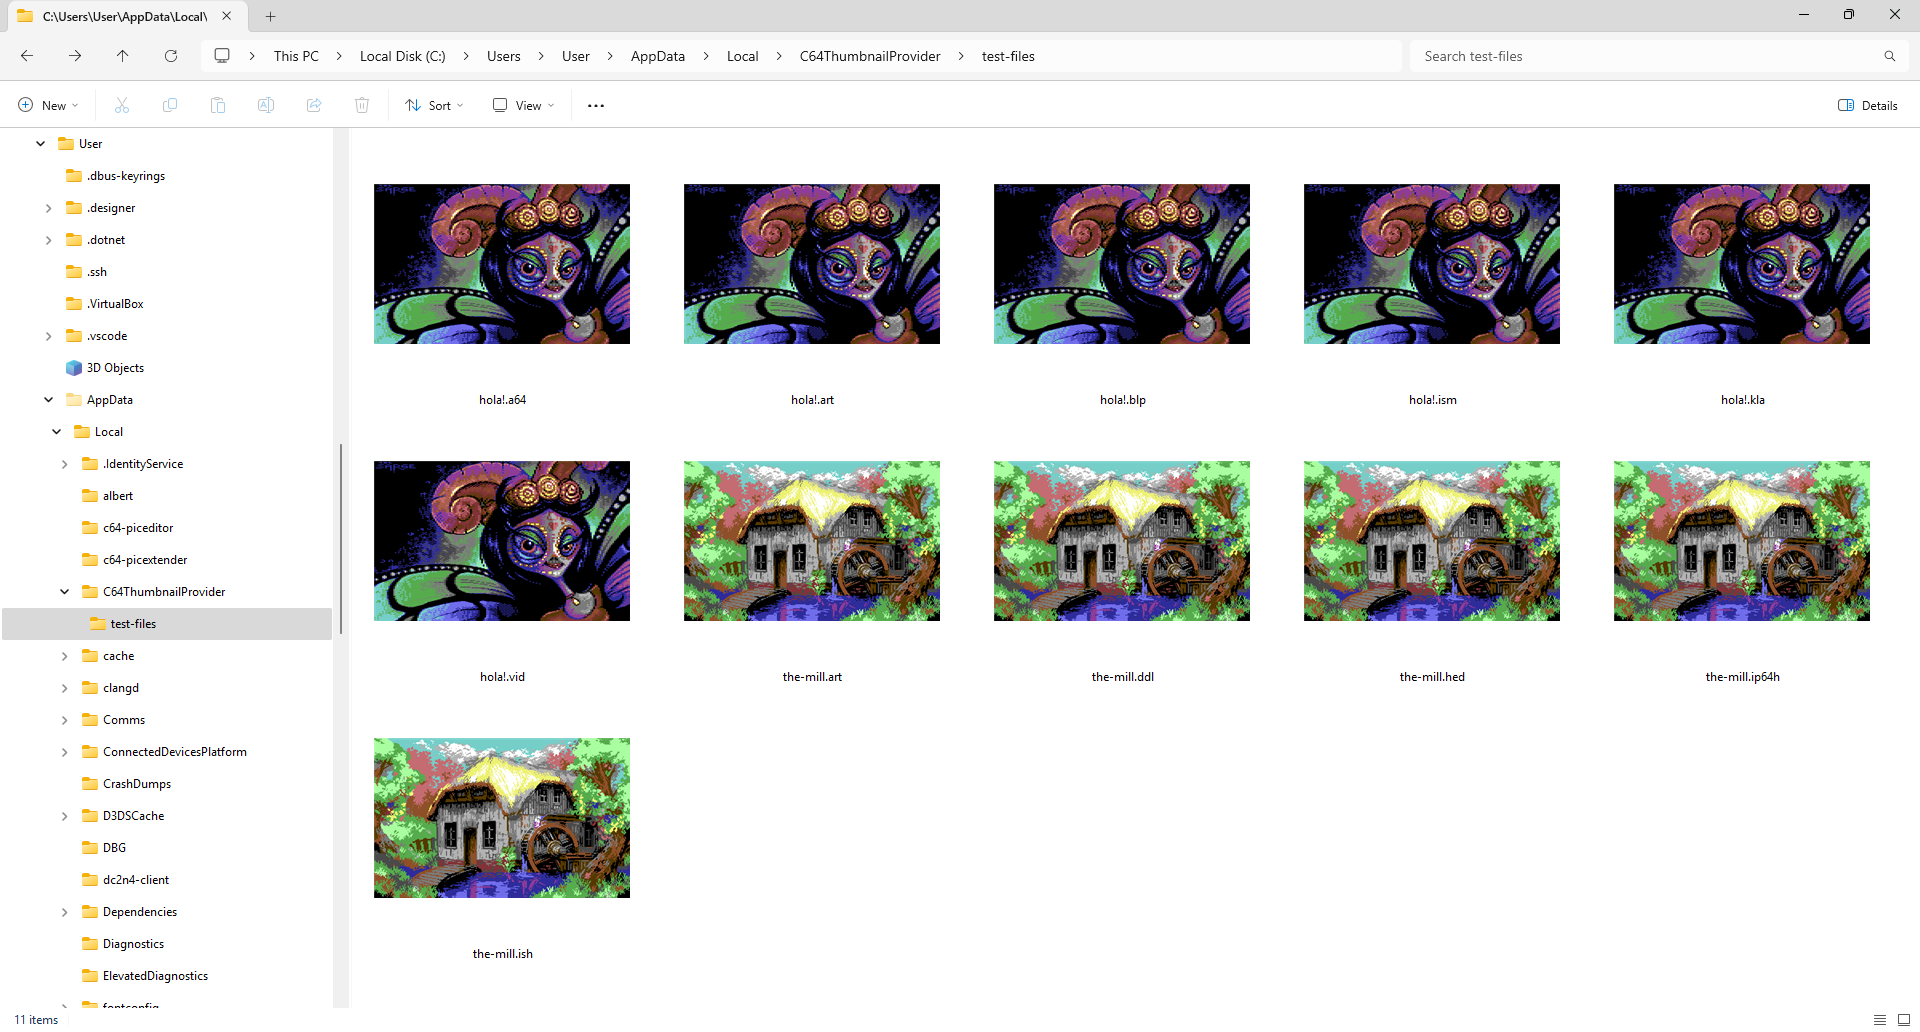This screenshot has width=1920, height=1032.
Task: Click the Share toolbar icon
Action: pos(314,105)
